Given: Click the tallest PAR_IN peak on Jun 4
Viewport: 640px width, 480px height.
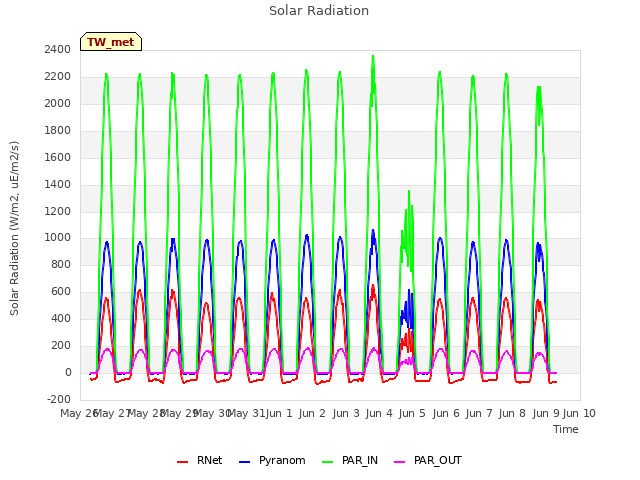Looking at the screenshot, I should coord(373,56).
